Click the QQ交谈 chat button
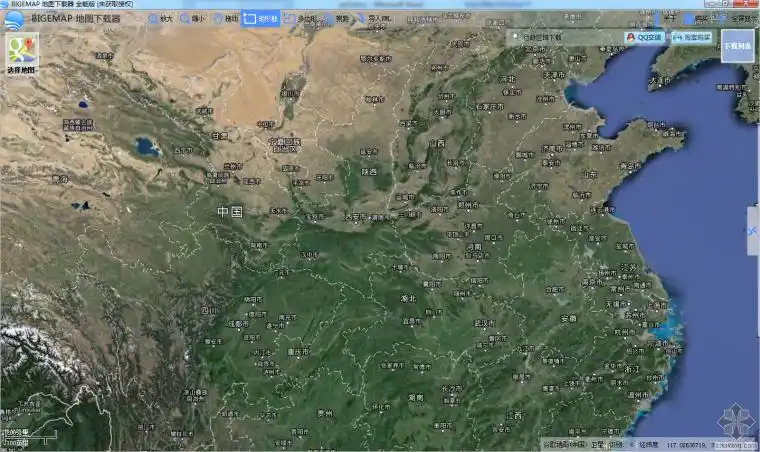 (x=644, y=37)
